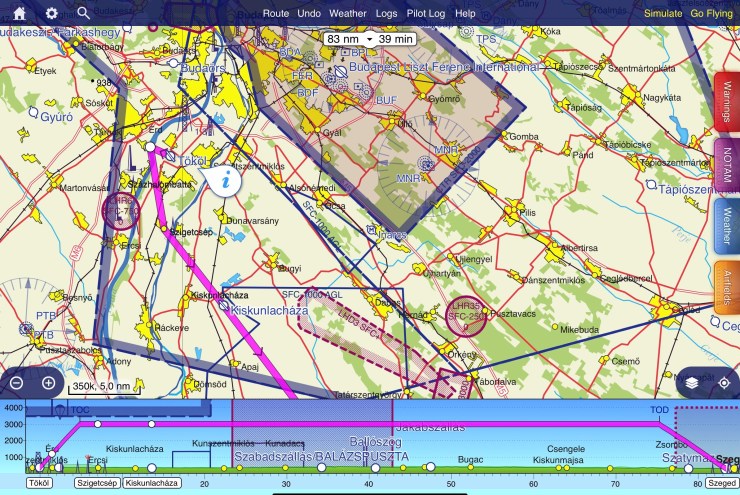This screenshot has width=740, height=495.
Task: Zoom in the map
Action: 48,383
